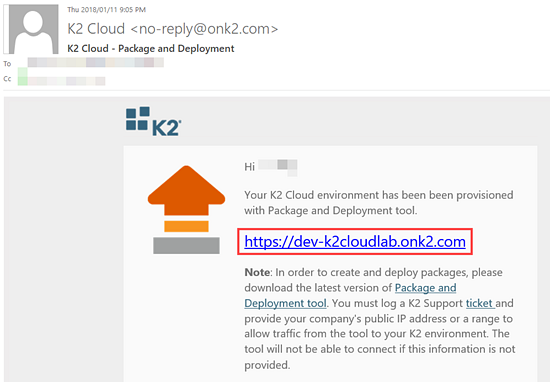
Task: Click the 'Your K2 Cloud environment' paragraph
Action: (379, 203)
